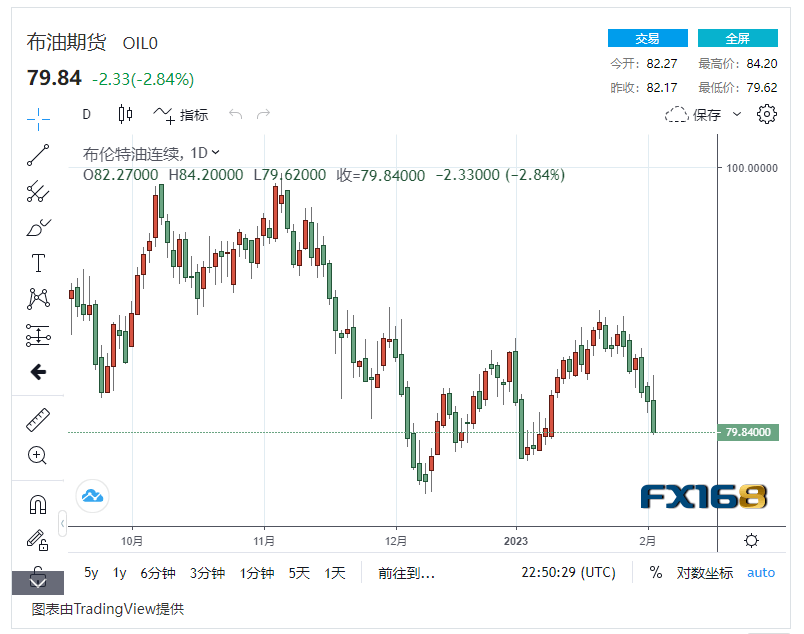Toggle logarithmic scale 对数坐标
804x634 pixels.
(705, 572)
